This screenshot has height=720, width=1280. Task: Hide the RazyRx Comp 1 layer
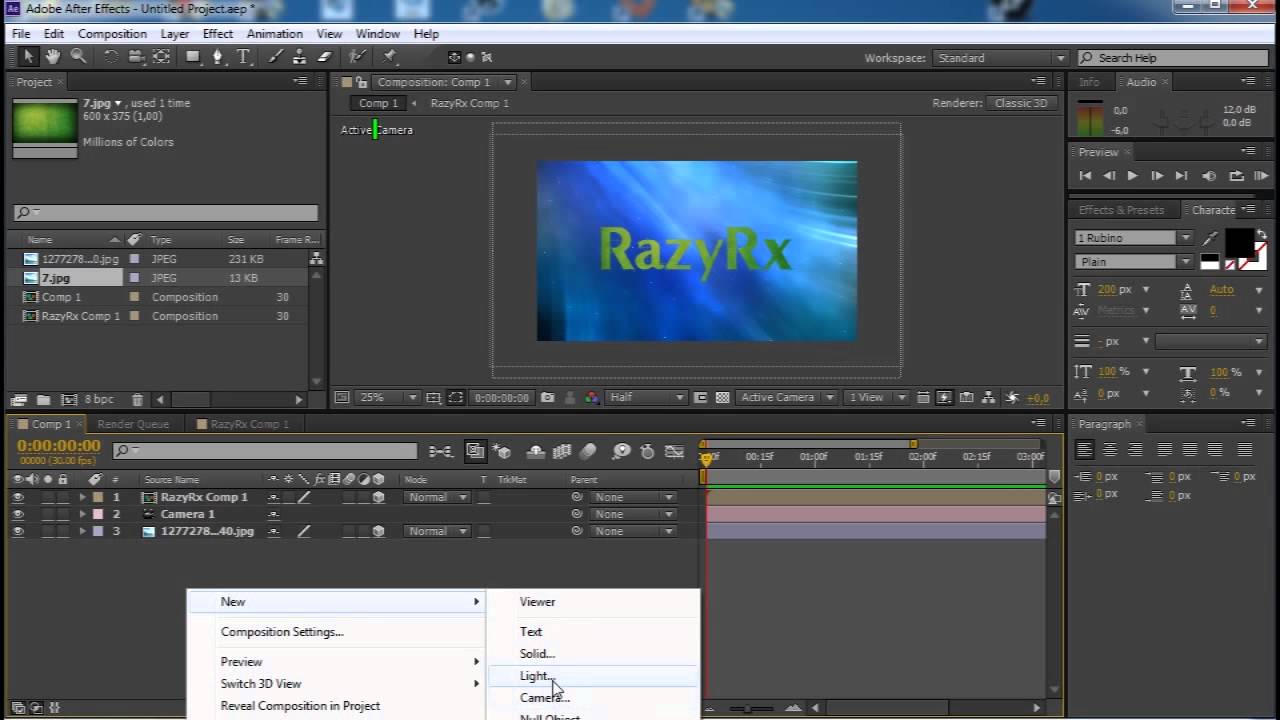(18, 497)
